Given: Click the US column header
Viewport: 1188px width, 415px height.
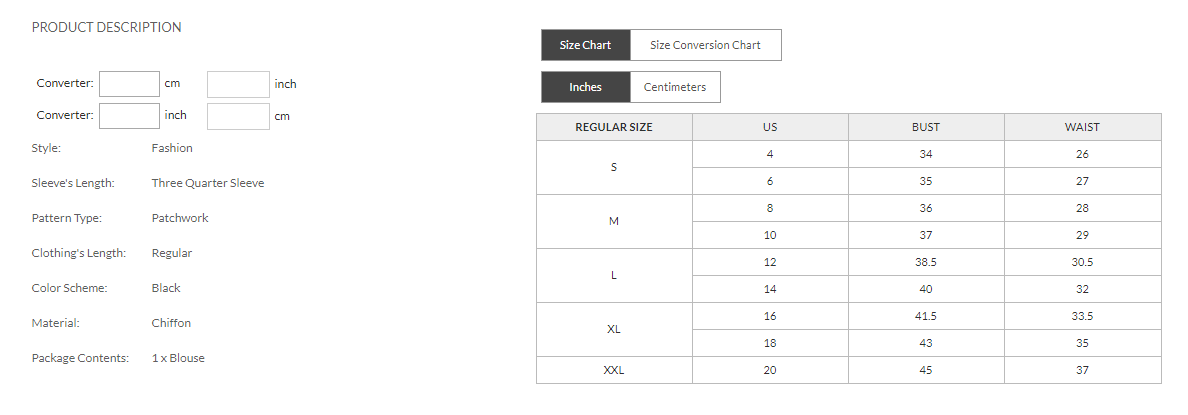Looking at the screenshot, I should click(771, 127).
